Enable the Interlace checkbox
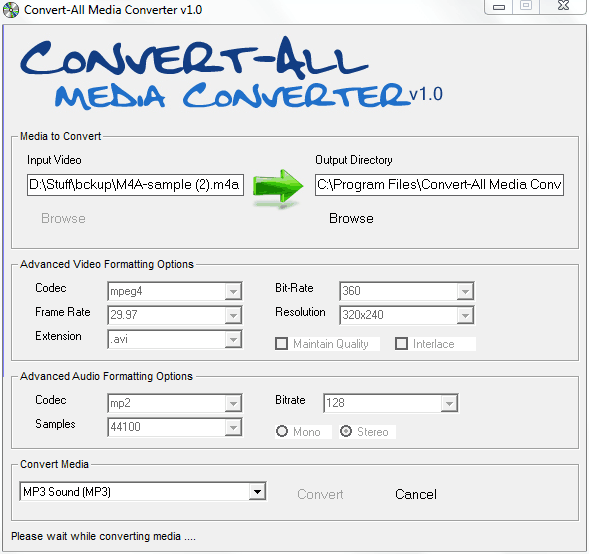Viewport: 589px width, 554px height. click(401, 344)
